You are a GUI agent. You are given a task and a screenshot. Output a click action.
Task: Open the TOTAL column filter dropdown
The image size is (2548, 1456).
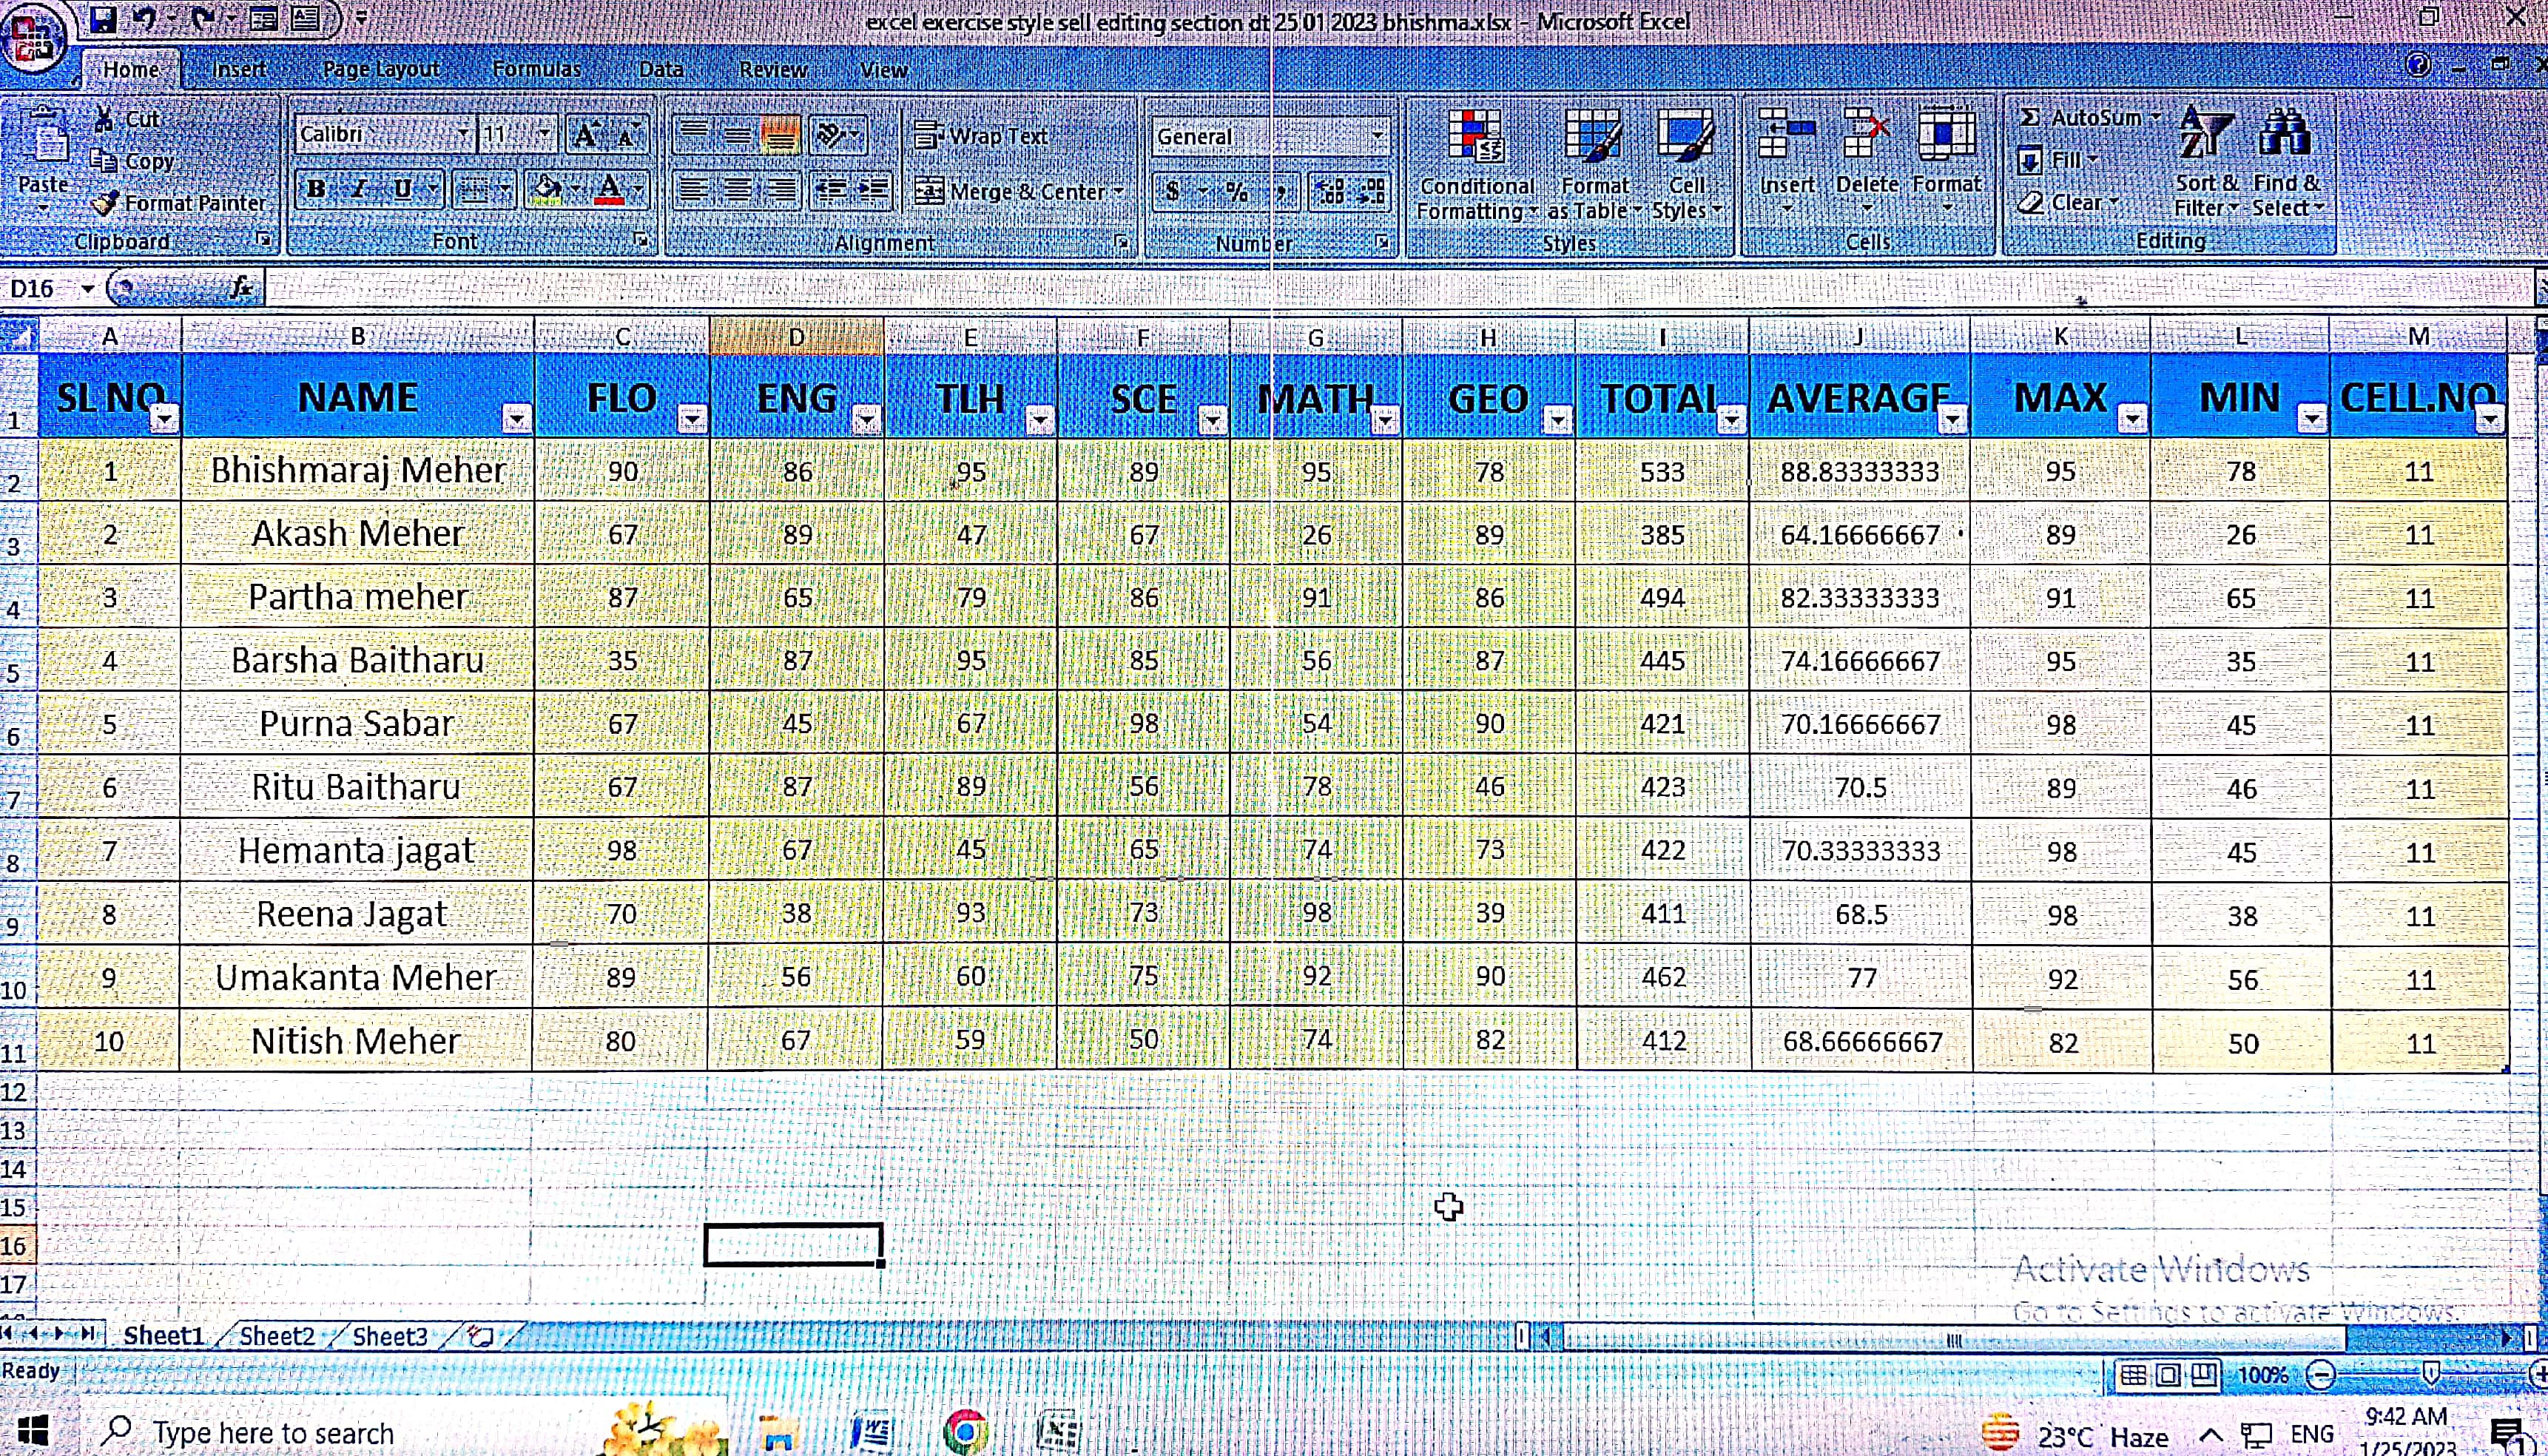pyautogui.click(x=1731, y=420)
